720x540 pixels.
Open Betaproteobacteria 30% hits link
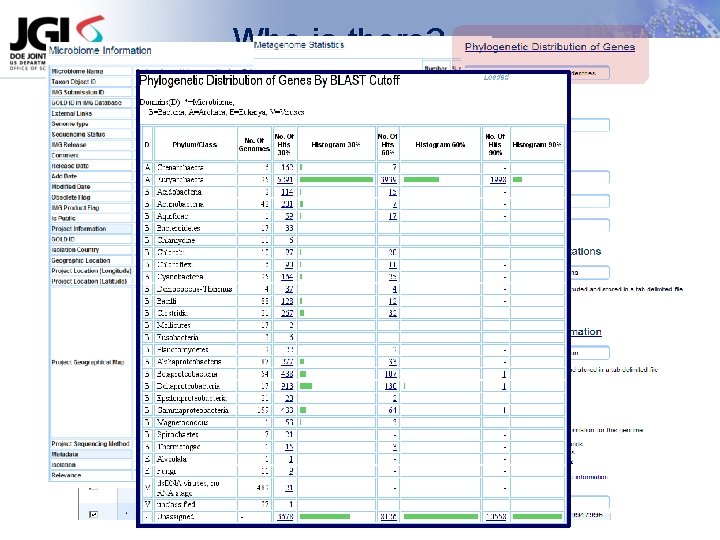click(287, 374)
